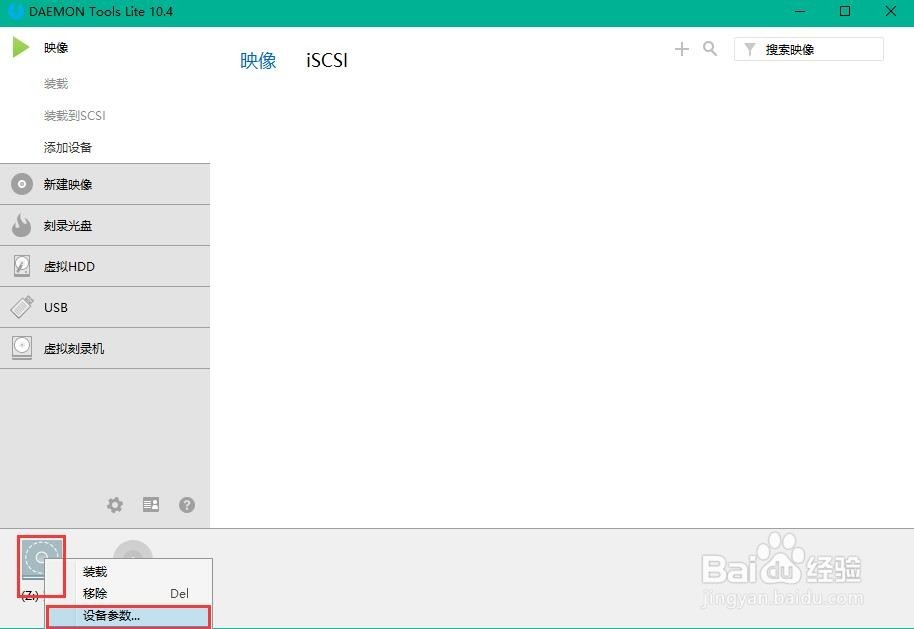The width and height of the screenshot is (914, 629).
Task: Close the DAEMON Tools window
Action: pyautogui.click(x=891, y=11)
